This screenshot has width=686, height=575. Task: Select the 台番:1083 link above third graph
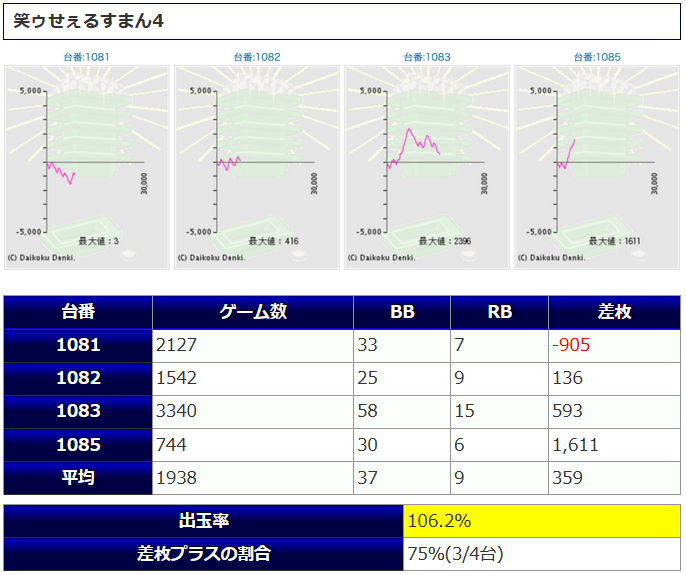pos(428,58)
